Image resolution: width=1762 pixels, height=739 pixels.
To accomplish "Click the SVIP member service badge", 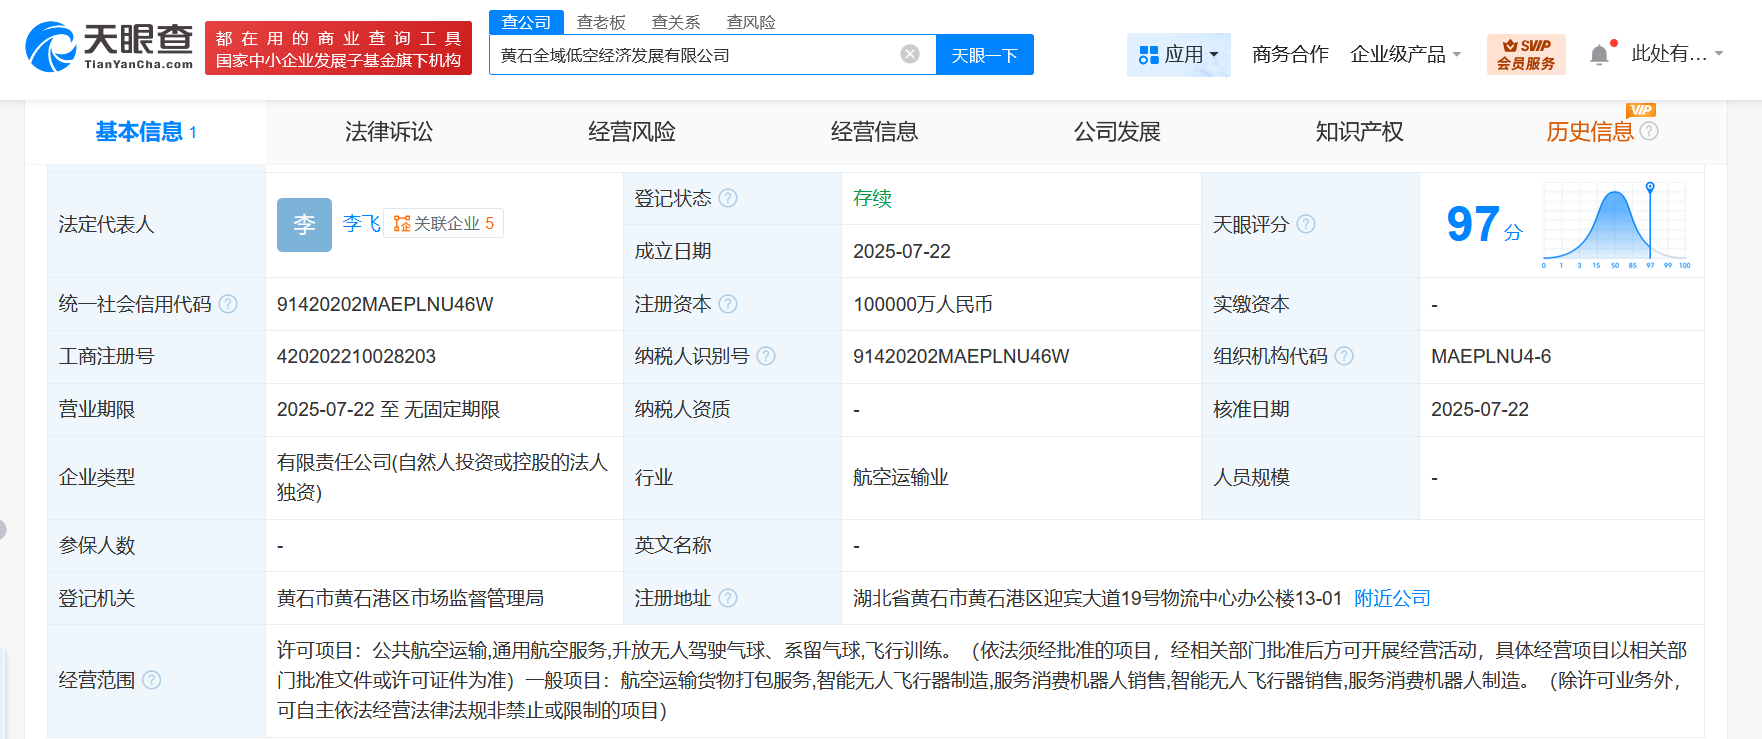I will 1525,54.
